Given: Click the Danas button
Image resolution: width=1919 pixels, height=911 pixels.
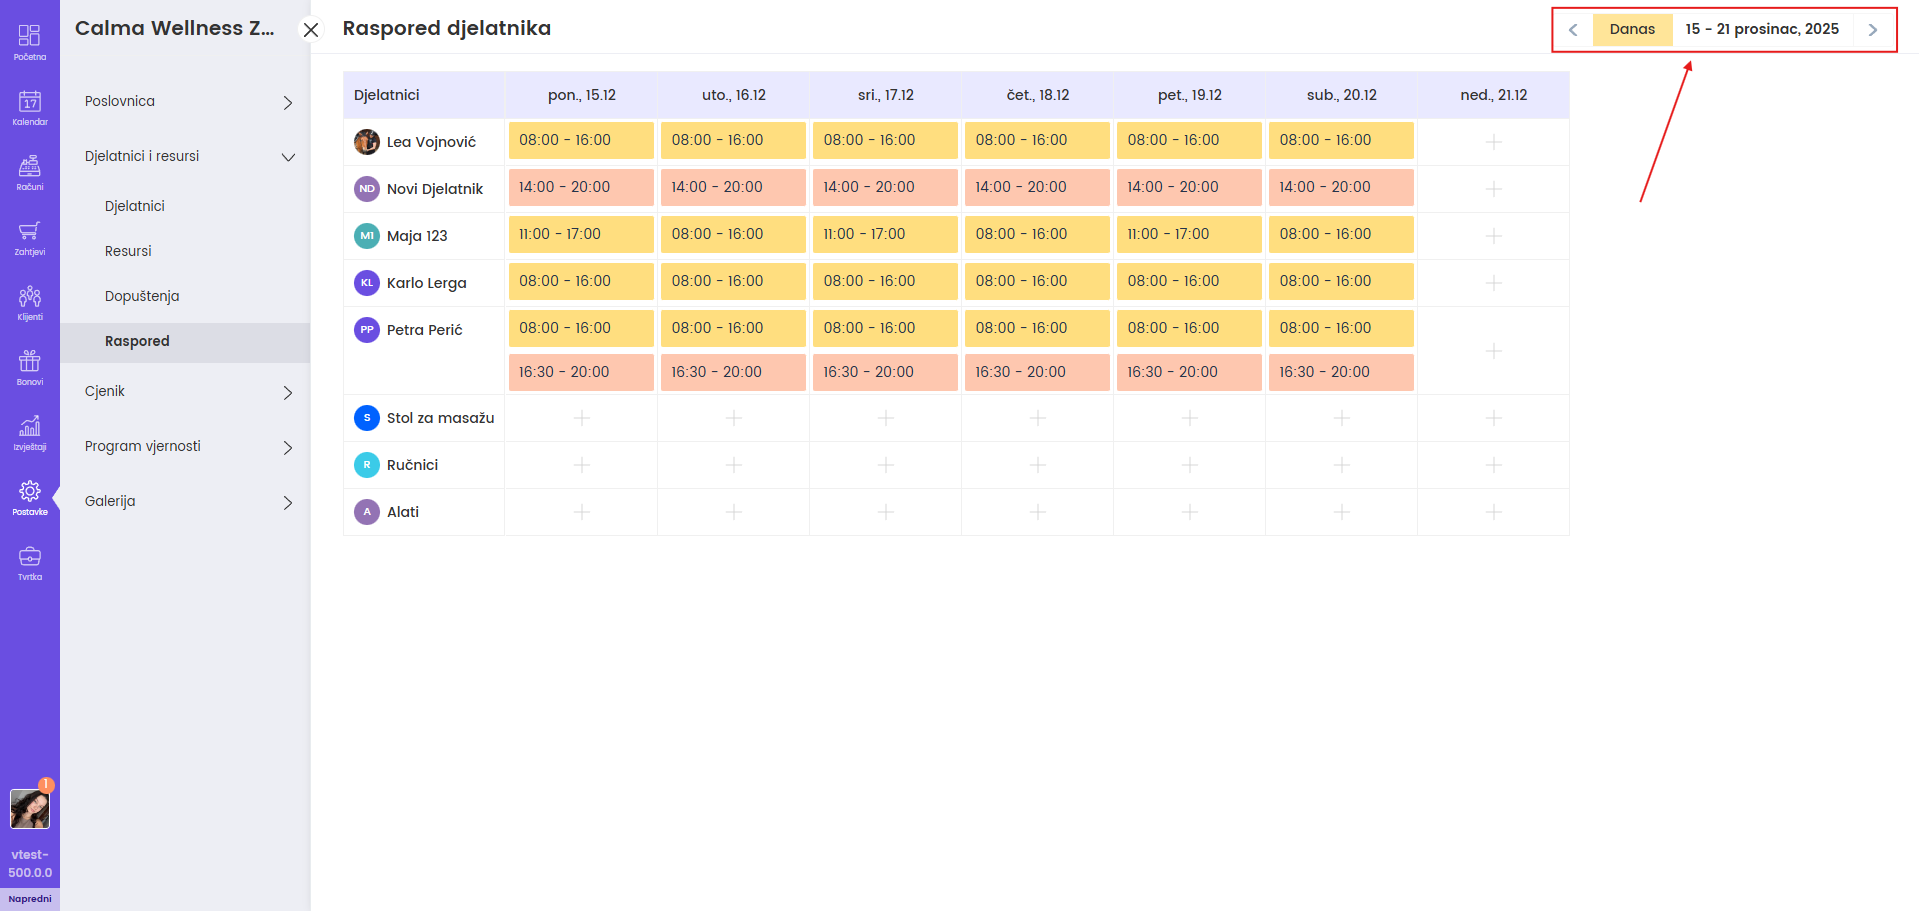Looking at the screenshot, I should click(x=1632, y=29).
